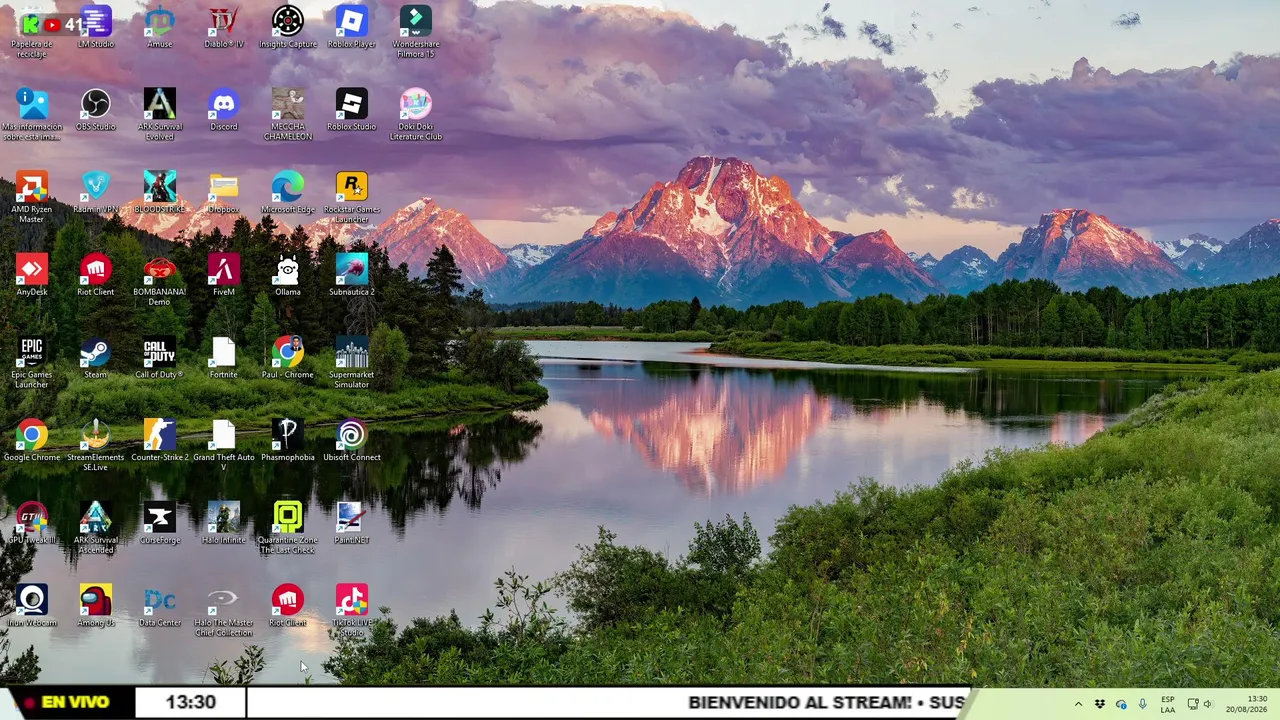Select the Data Center desktop icon
The width and height of the screenshot is (1280, 720).
click(x=160, y=606)
